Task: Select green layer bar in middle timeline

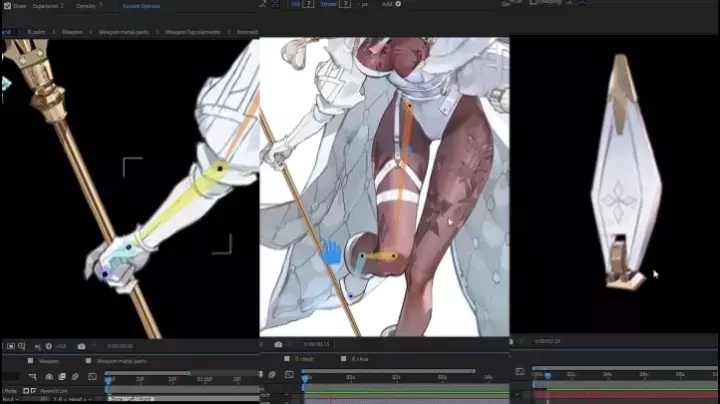Action: (406, 393)
